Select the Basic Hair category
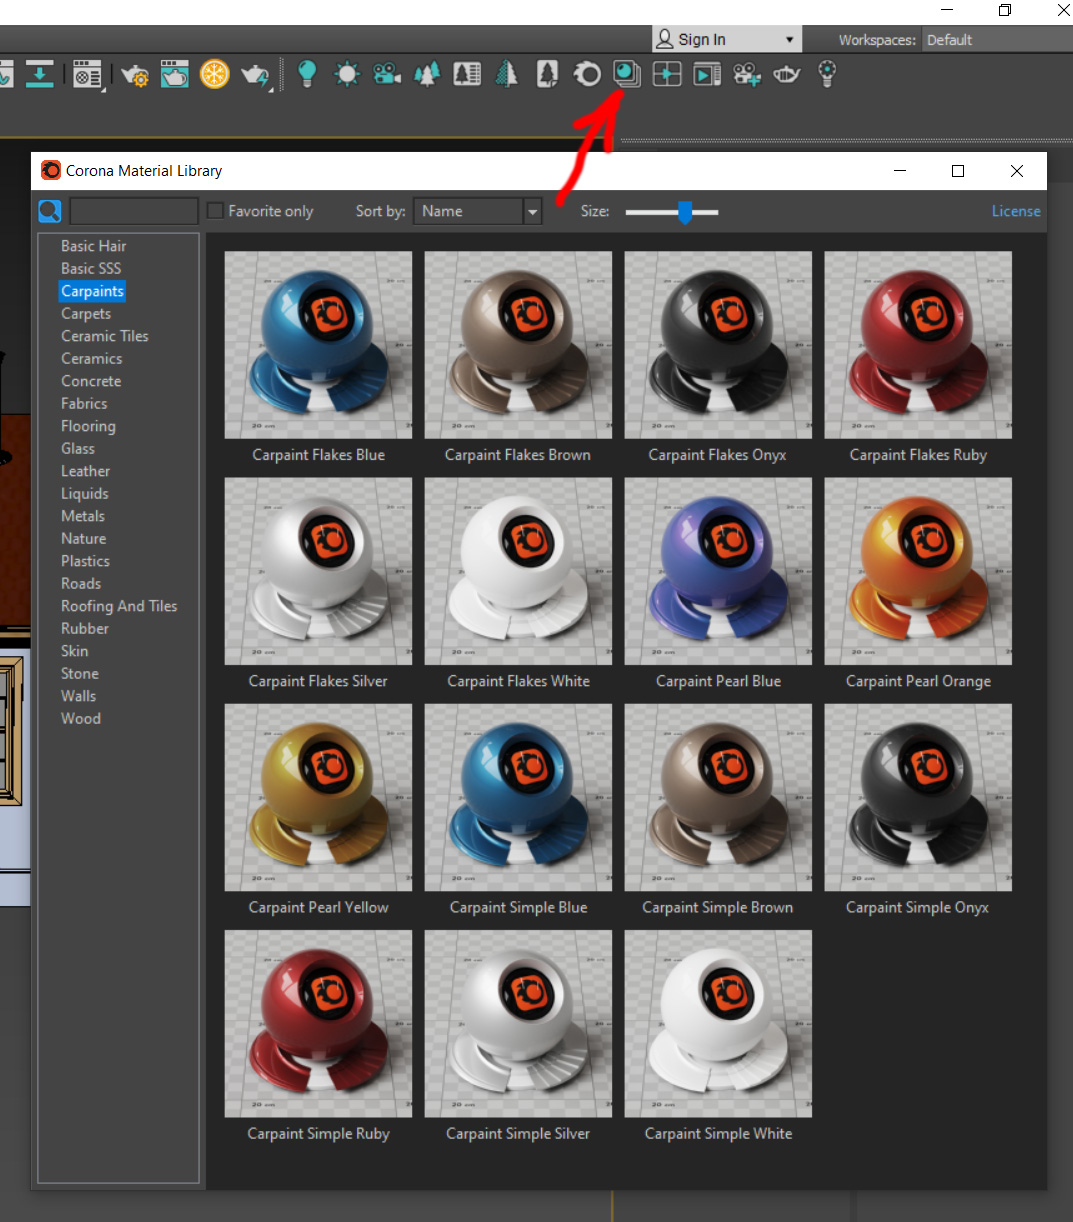This screenshot has width=1073, height=1222. pos(94,246)
